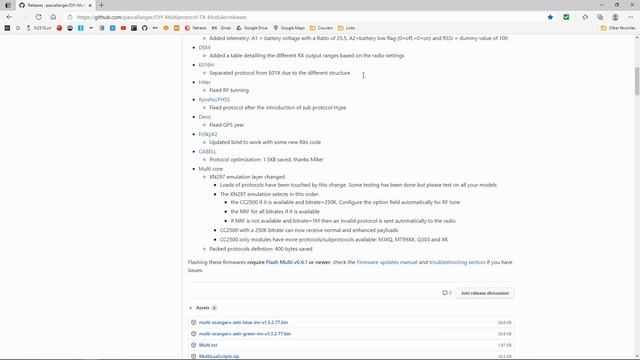Open the Collections icon in toolbar

coord(600,17)
